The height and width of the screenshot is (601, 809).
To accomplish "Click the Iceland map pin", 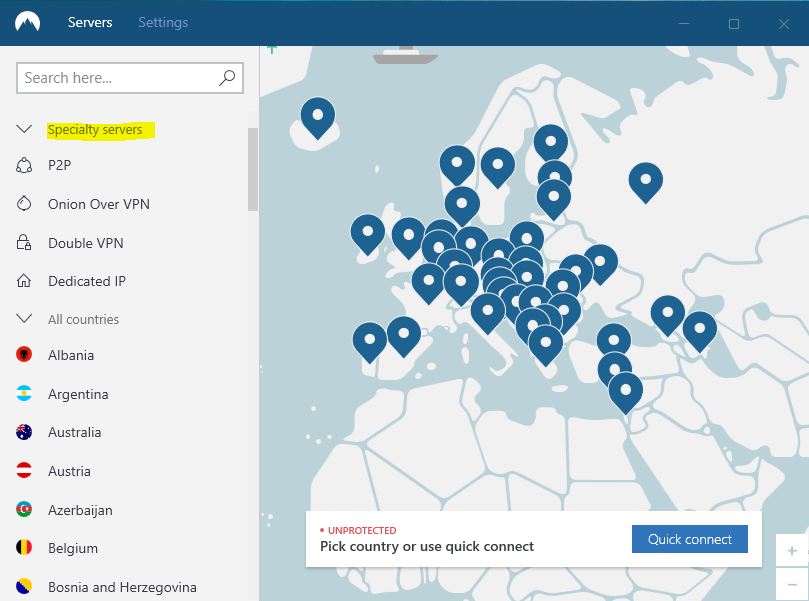I will click(x=318, y=116).
